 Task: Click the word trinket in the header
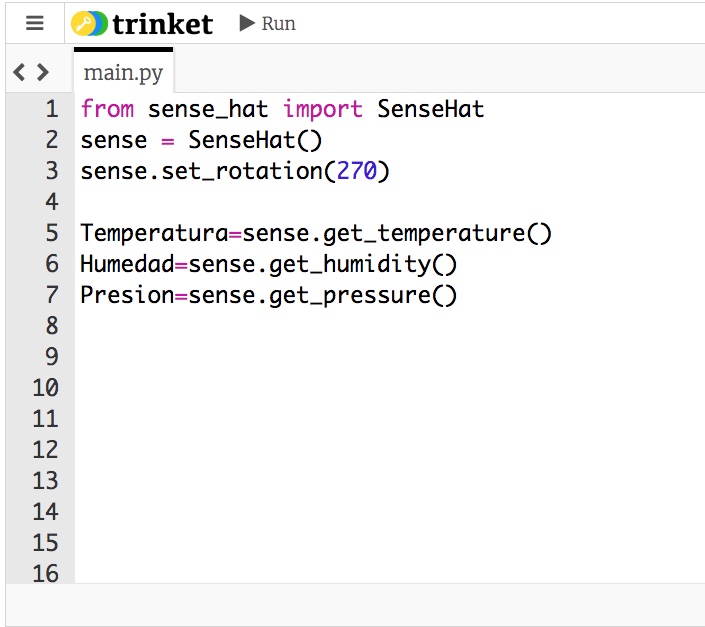162,24
